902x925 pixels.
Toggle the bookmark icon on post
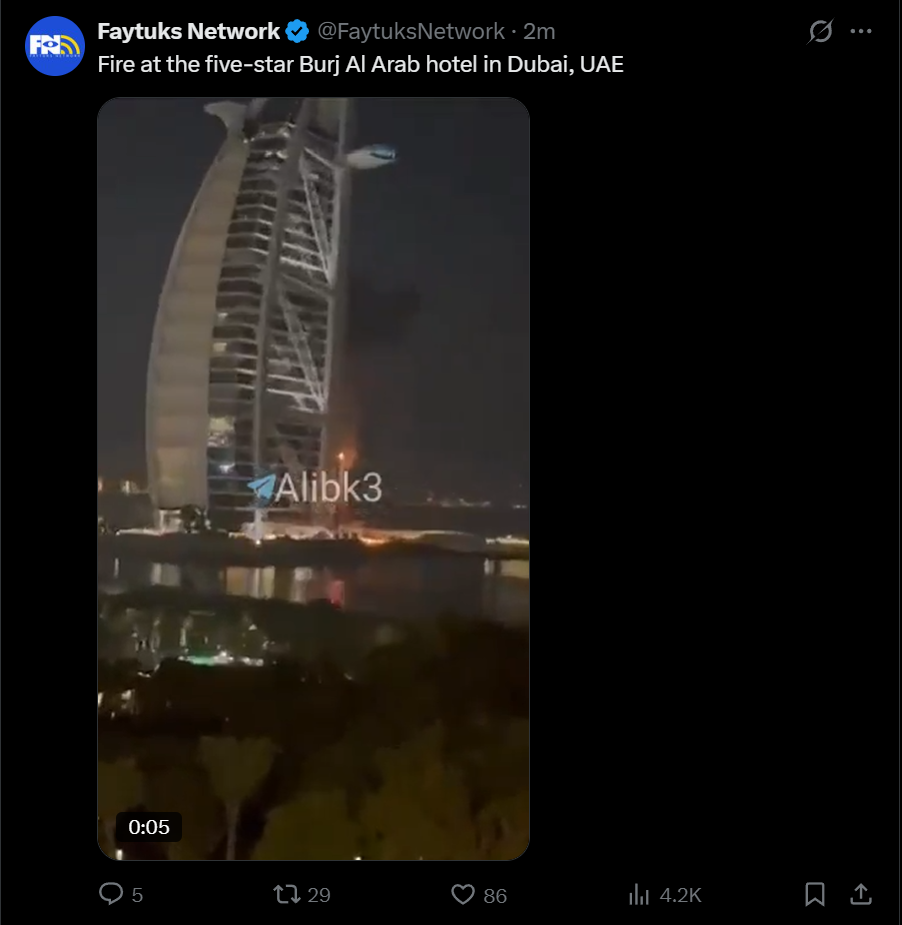pyautogui.click(x=815, y=894)
